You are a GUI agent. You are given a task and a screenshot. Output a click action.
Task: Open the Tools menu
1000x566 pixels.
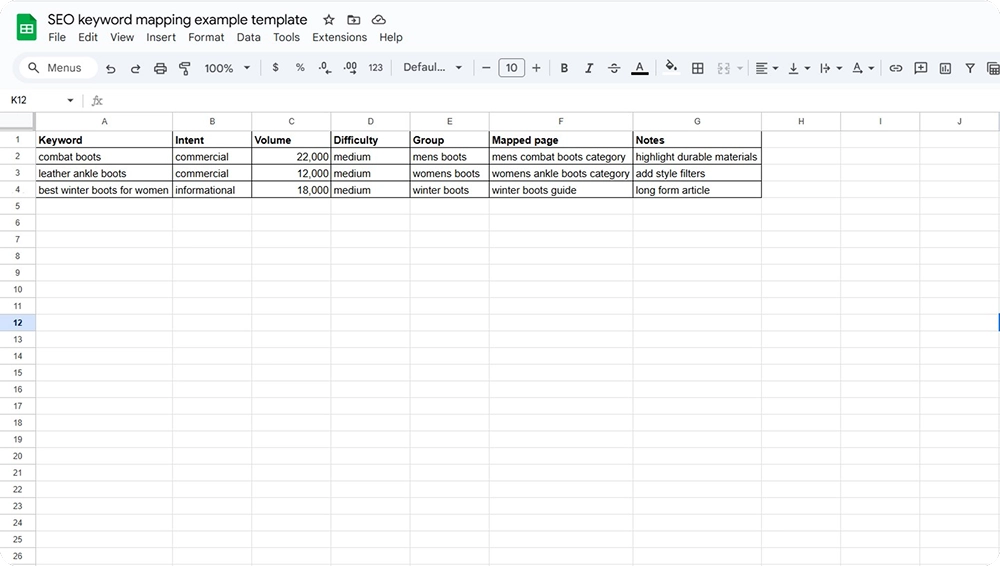[286, 37]
